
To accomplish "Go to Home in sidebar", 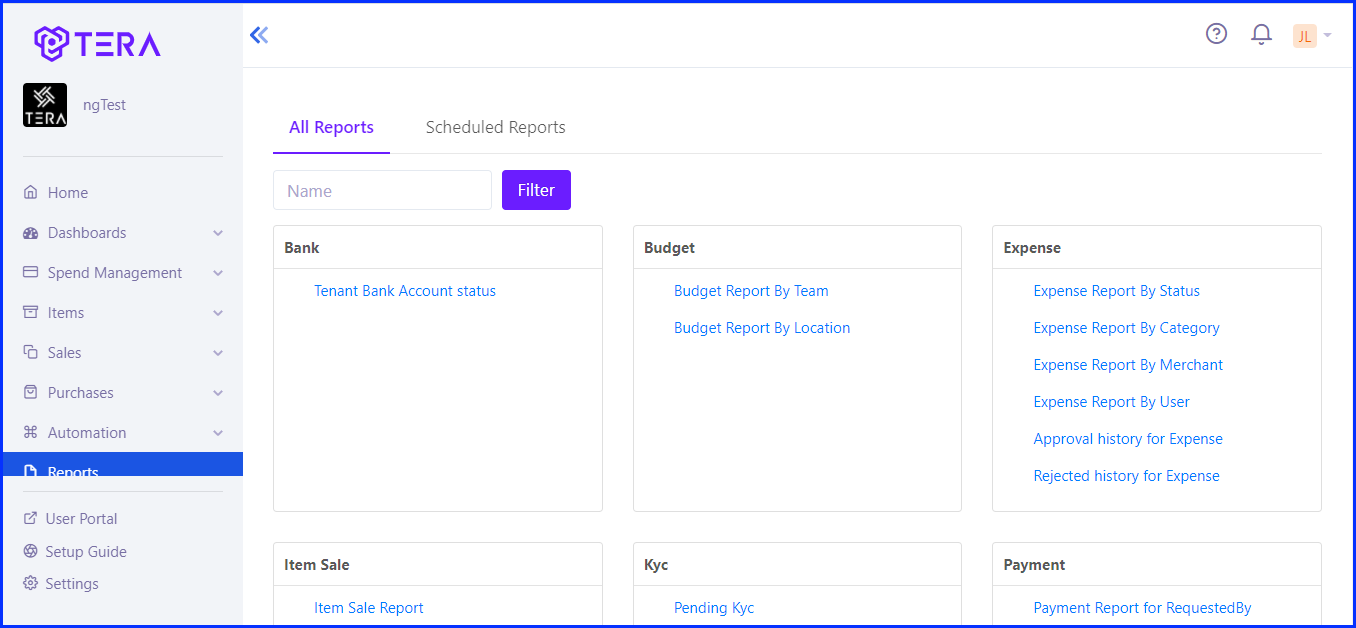I will [68, 193].
